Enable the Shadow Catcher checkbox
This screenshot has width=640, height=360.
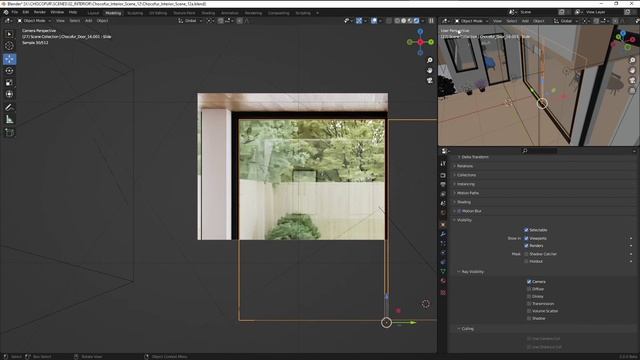pyautogui.click(x=526, y=254)
